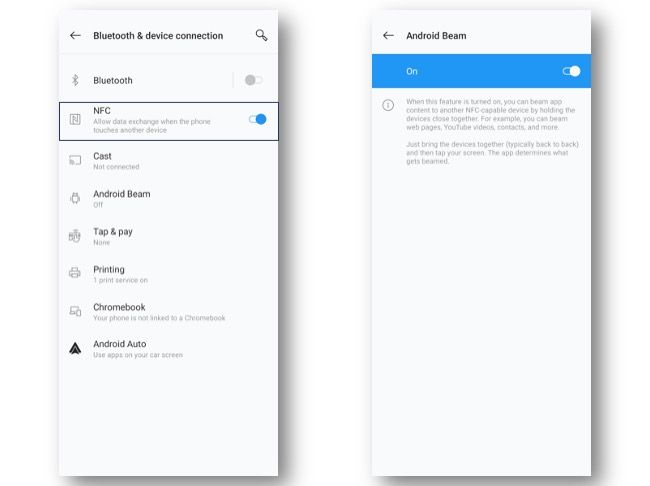Tap 'Your phone is not linked to a Chromebook'
The width and height of the screenshot is (650, 486).
(x=159, y=318)
